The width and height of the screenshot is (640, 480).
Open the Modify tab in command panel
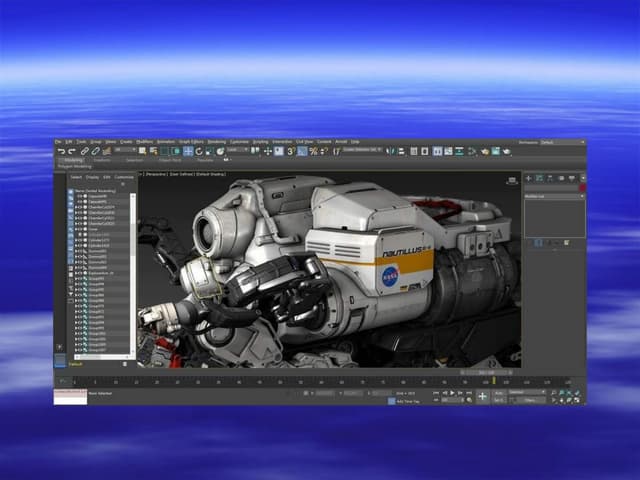coord(538,178)
